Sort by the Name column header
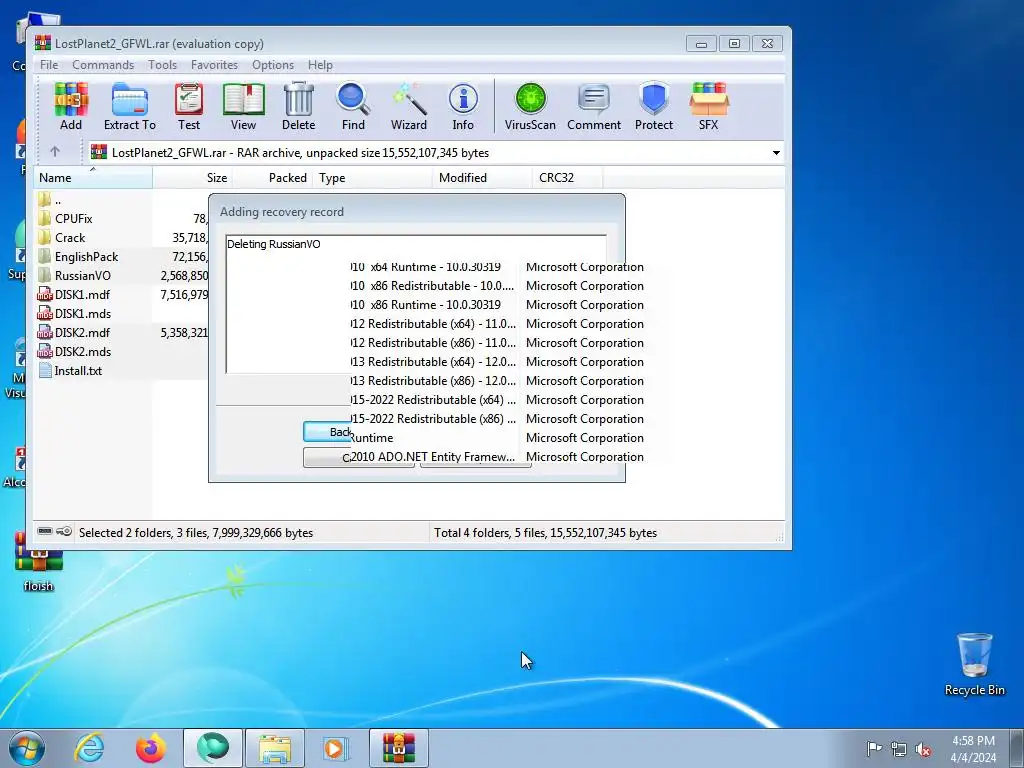Image resolution: width=1024 pixels, height=768 pixels. pos(93,178)
